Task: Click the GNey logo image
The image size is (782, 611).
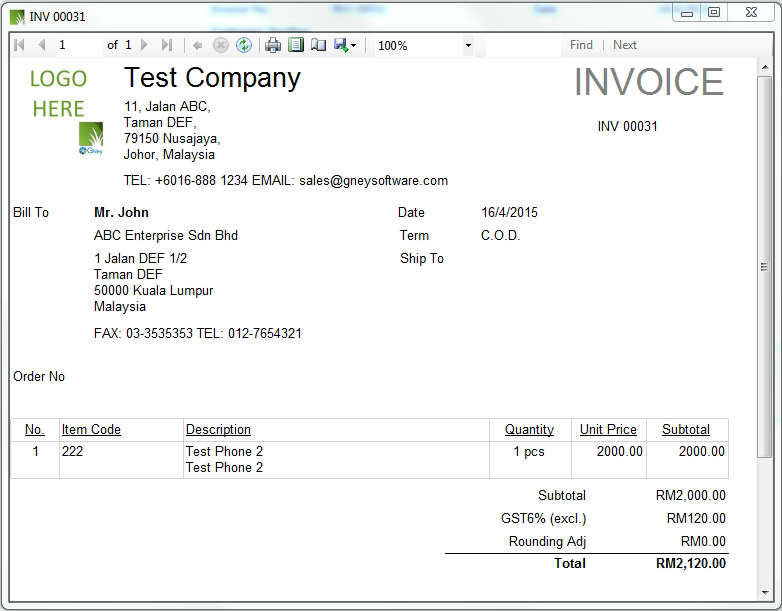Action: pos(91,139)
